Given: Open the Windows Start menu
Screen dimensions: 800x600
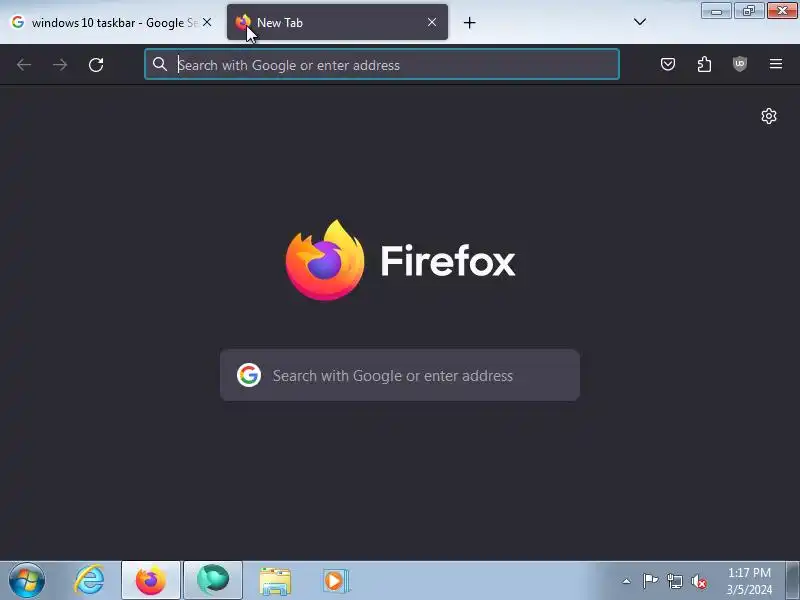Looking at the screenshot, I should pos(27,581).
